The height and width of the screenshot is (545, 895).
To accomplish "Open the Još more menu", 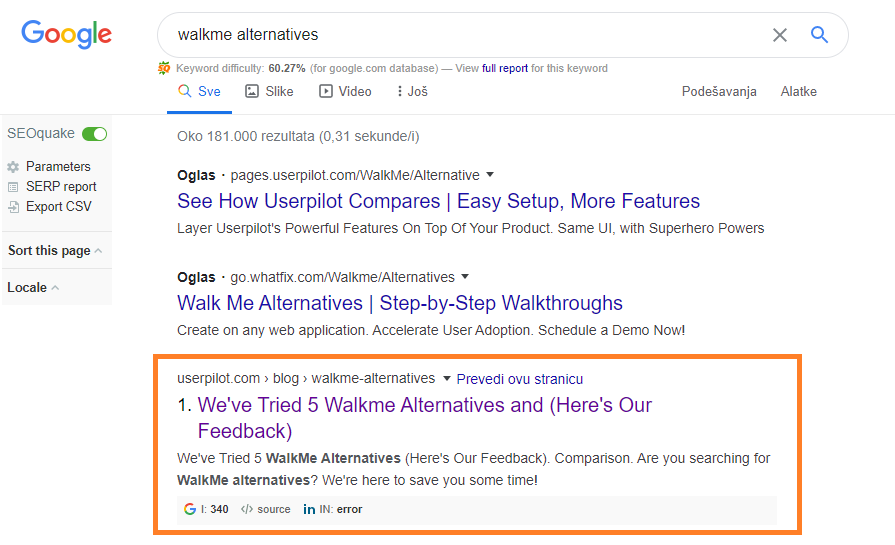I will pos(412,91).
